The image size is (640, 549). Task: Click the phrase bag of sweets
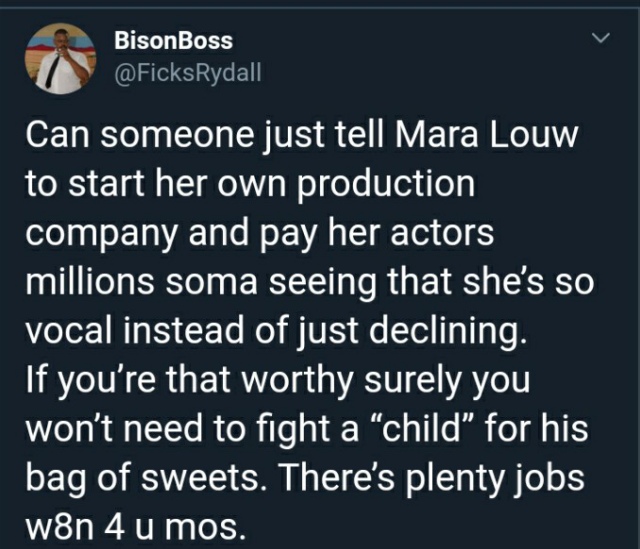(143, 479)
